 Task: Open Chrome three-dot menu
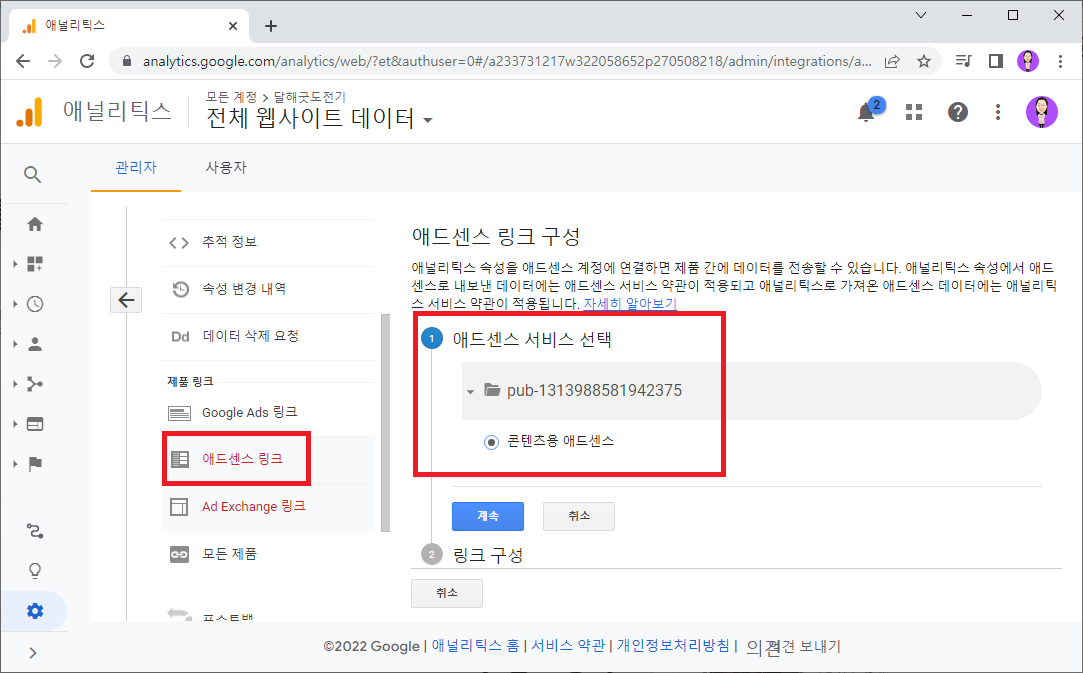click(x=1060, y=61)
